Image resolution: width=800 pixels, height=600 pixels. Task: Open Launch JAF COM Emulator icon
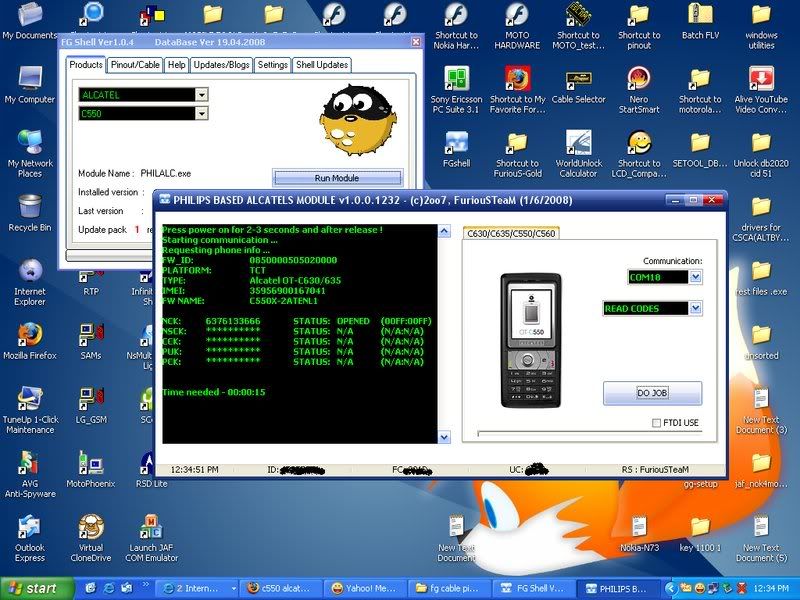point(152,538)
